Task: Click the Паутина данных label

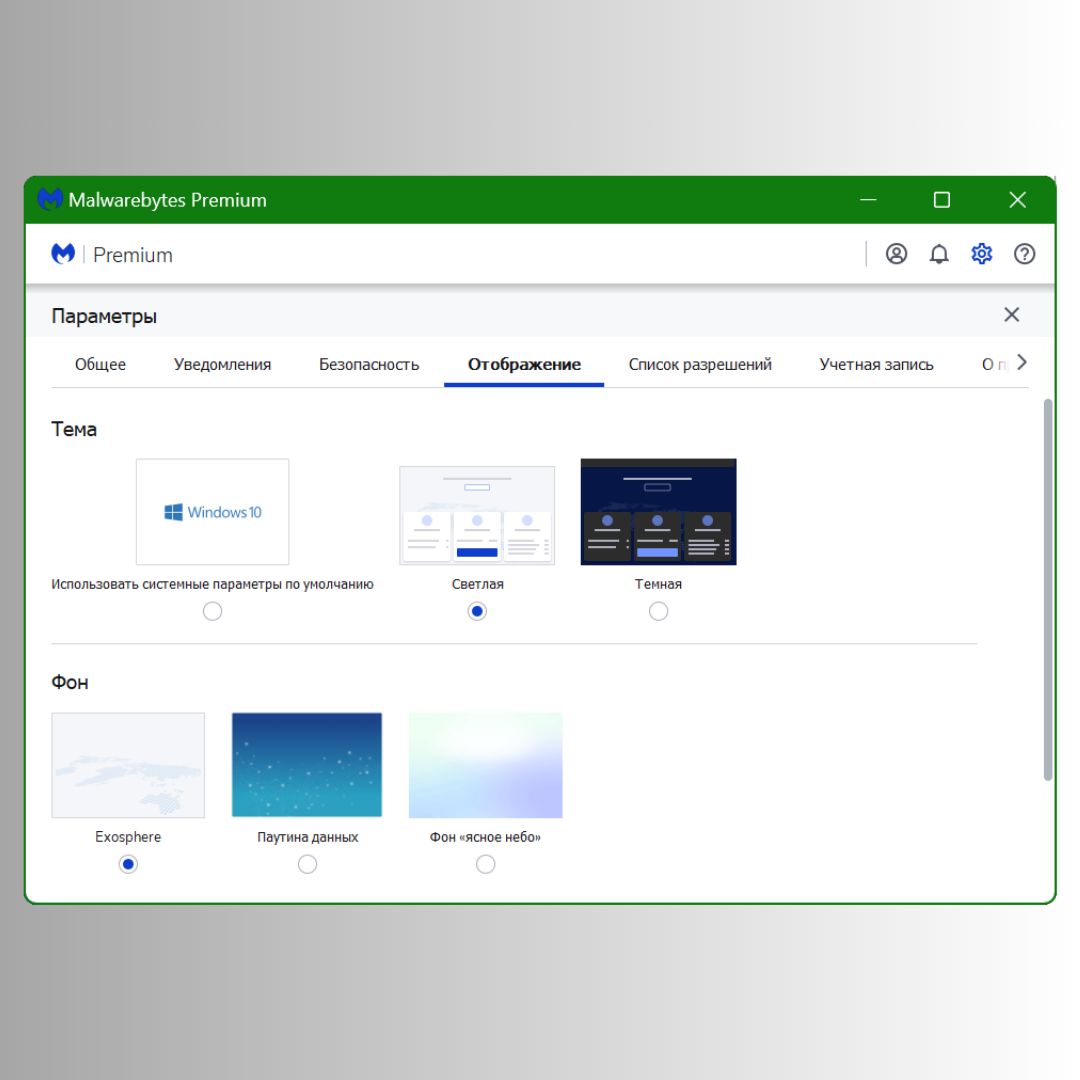Action: click(307, 837)
